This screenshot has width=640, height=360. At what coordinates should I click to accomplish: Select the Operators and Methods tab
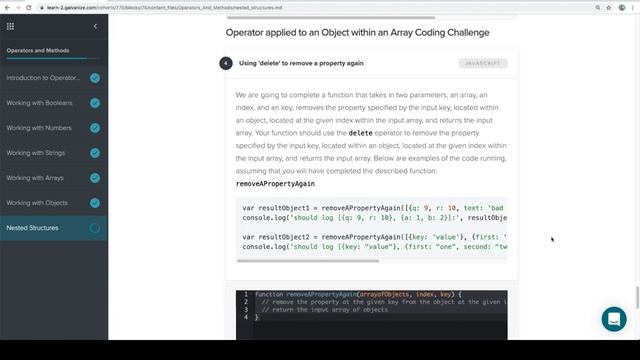[38, 51]
